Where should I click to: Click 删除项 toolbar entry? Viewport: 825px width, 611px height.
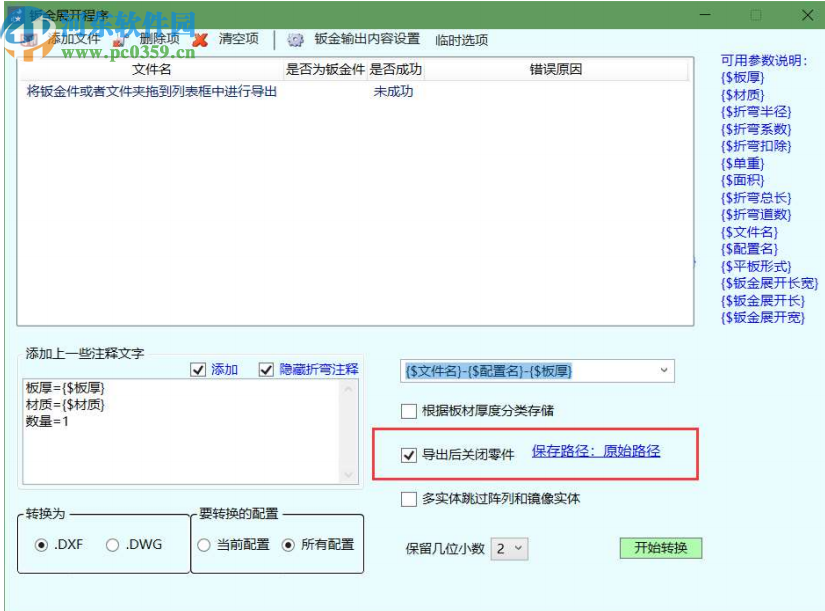pyautogui.click(x=159, y=38)
